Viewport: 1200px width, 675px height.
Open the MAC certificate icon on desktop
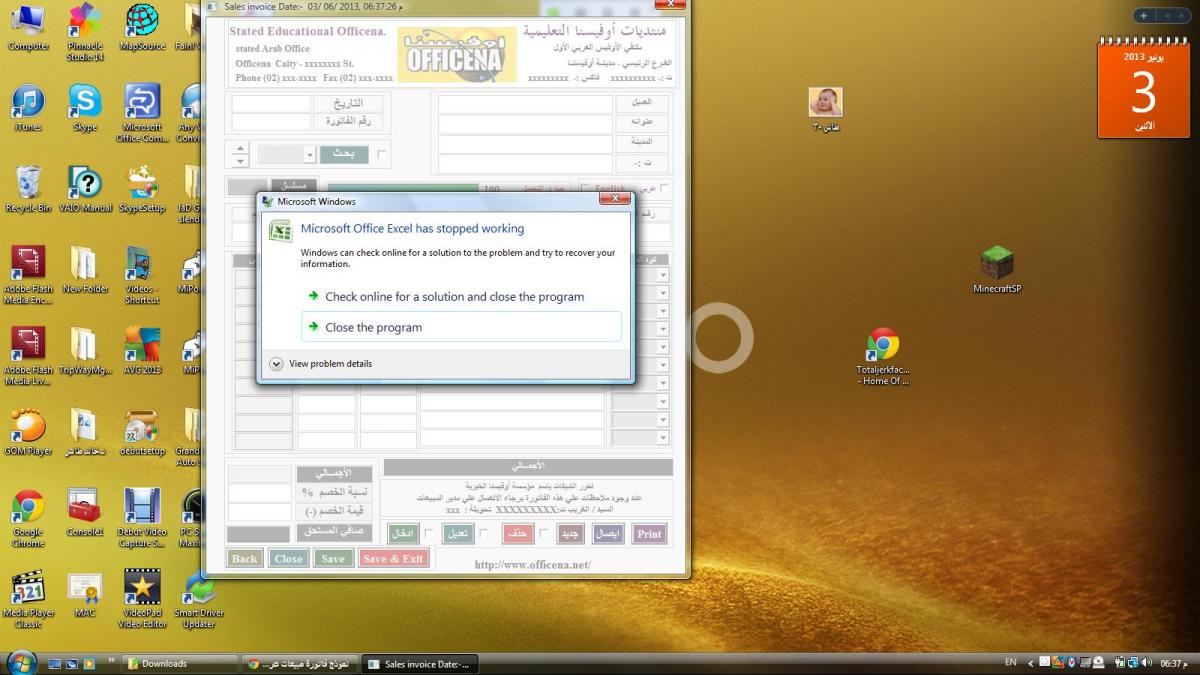85,594
